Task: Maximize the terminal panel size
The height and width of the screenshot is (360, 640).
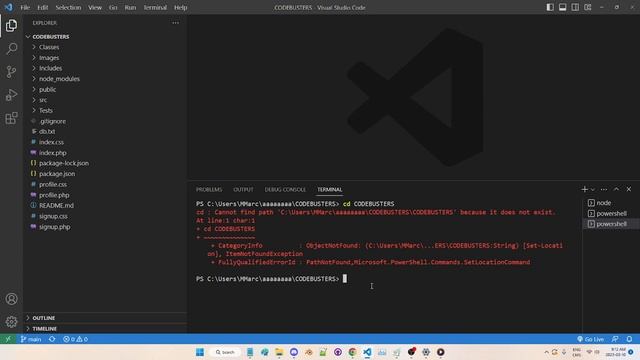Action: click(616, 189)
